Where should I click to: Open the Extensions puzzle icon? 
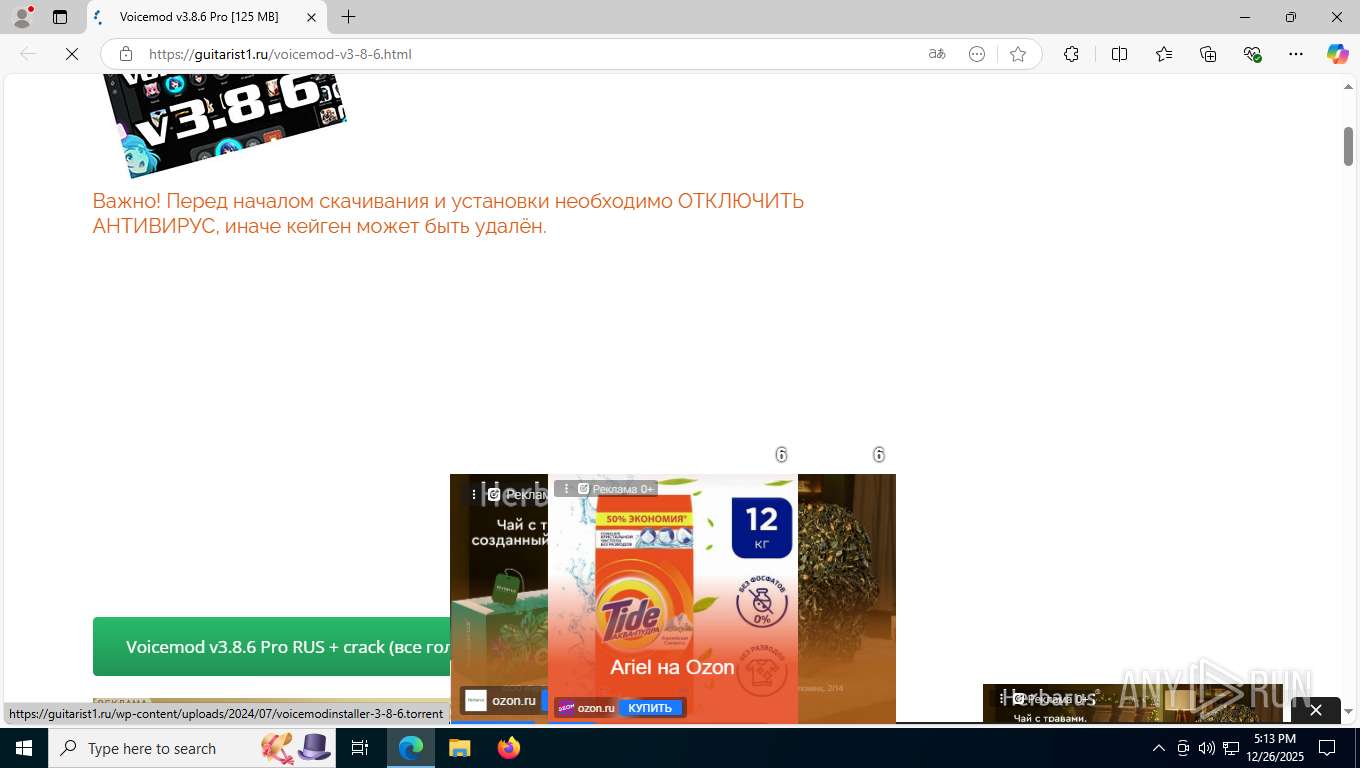[x=1071, y=54]
